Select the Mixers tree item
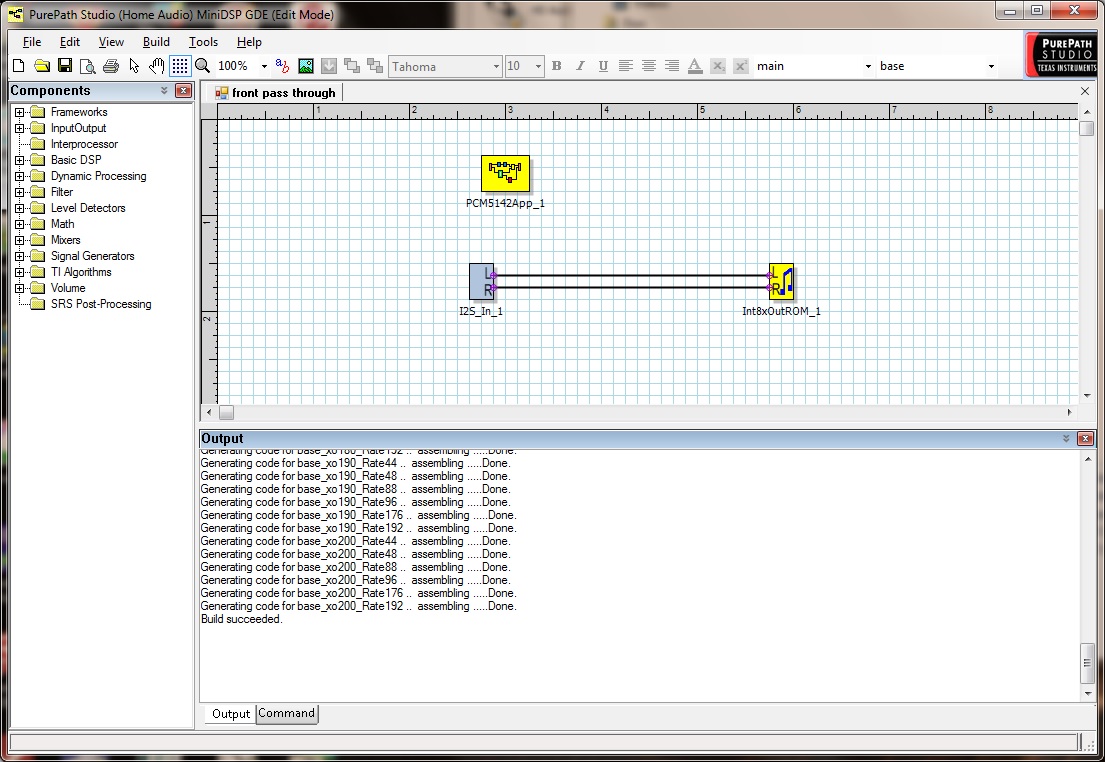Viewport: 1105px width, 762px height. (x=66, y=240)
